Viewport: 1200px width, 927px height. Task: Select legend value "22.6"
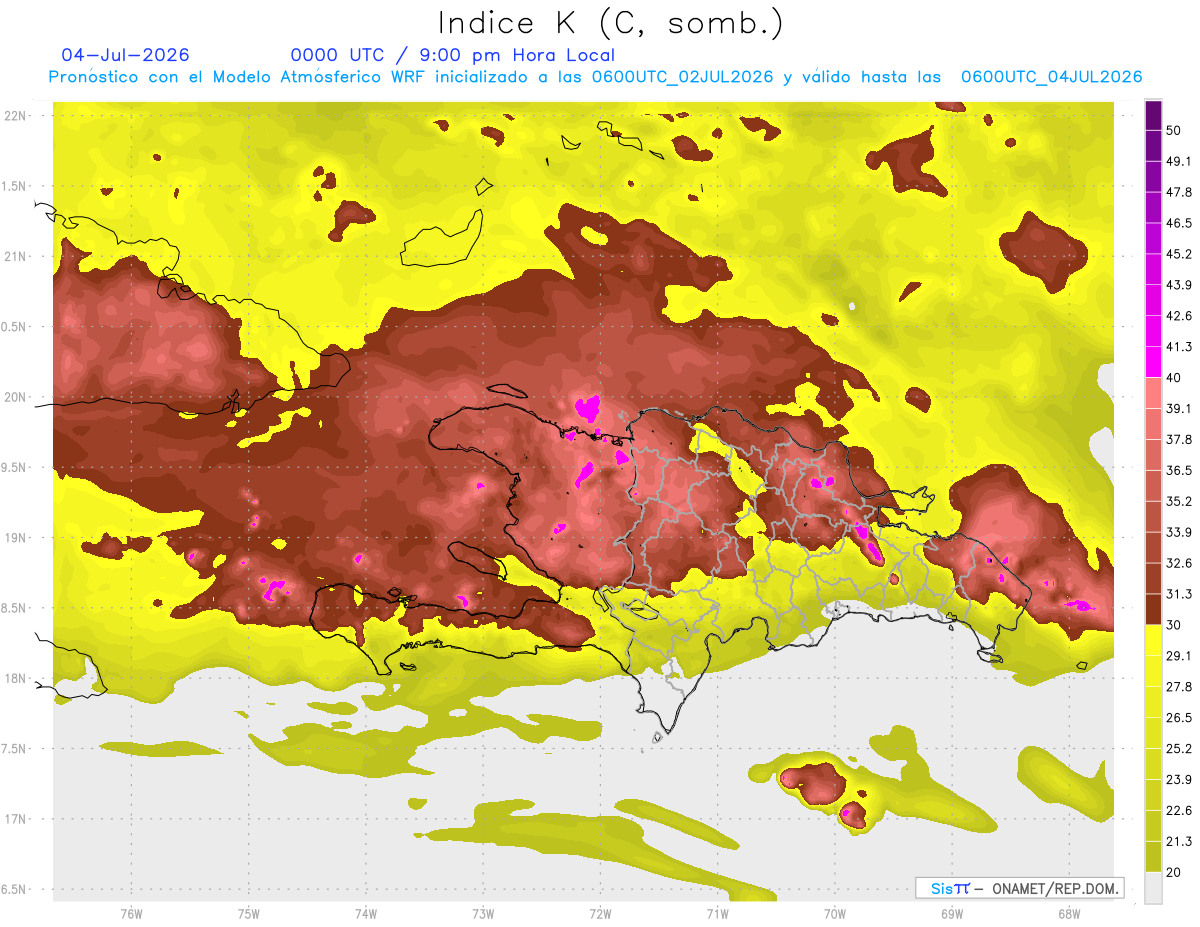[1178, 810]
